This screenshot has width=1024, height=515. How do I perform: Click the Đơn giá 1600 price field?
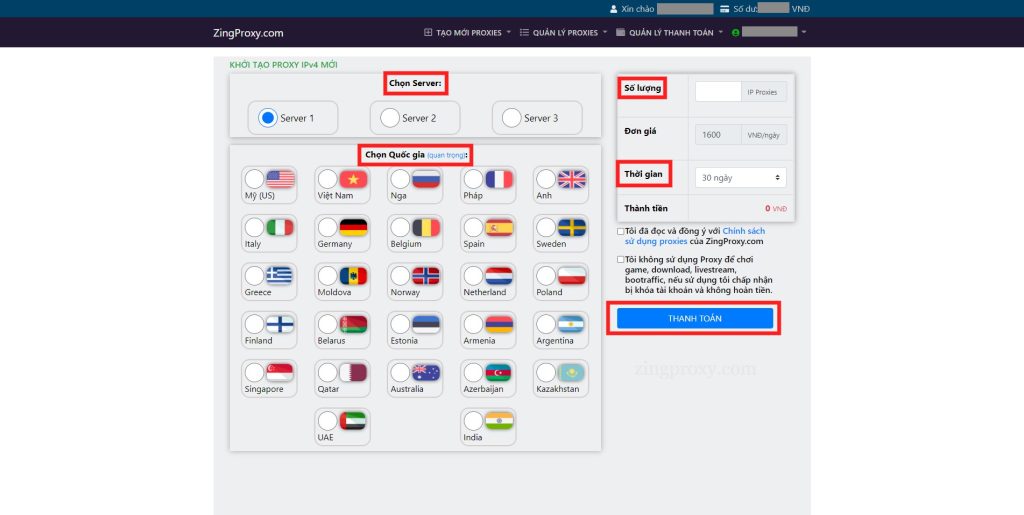pos(718,135)
